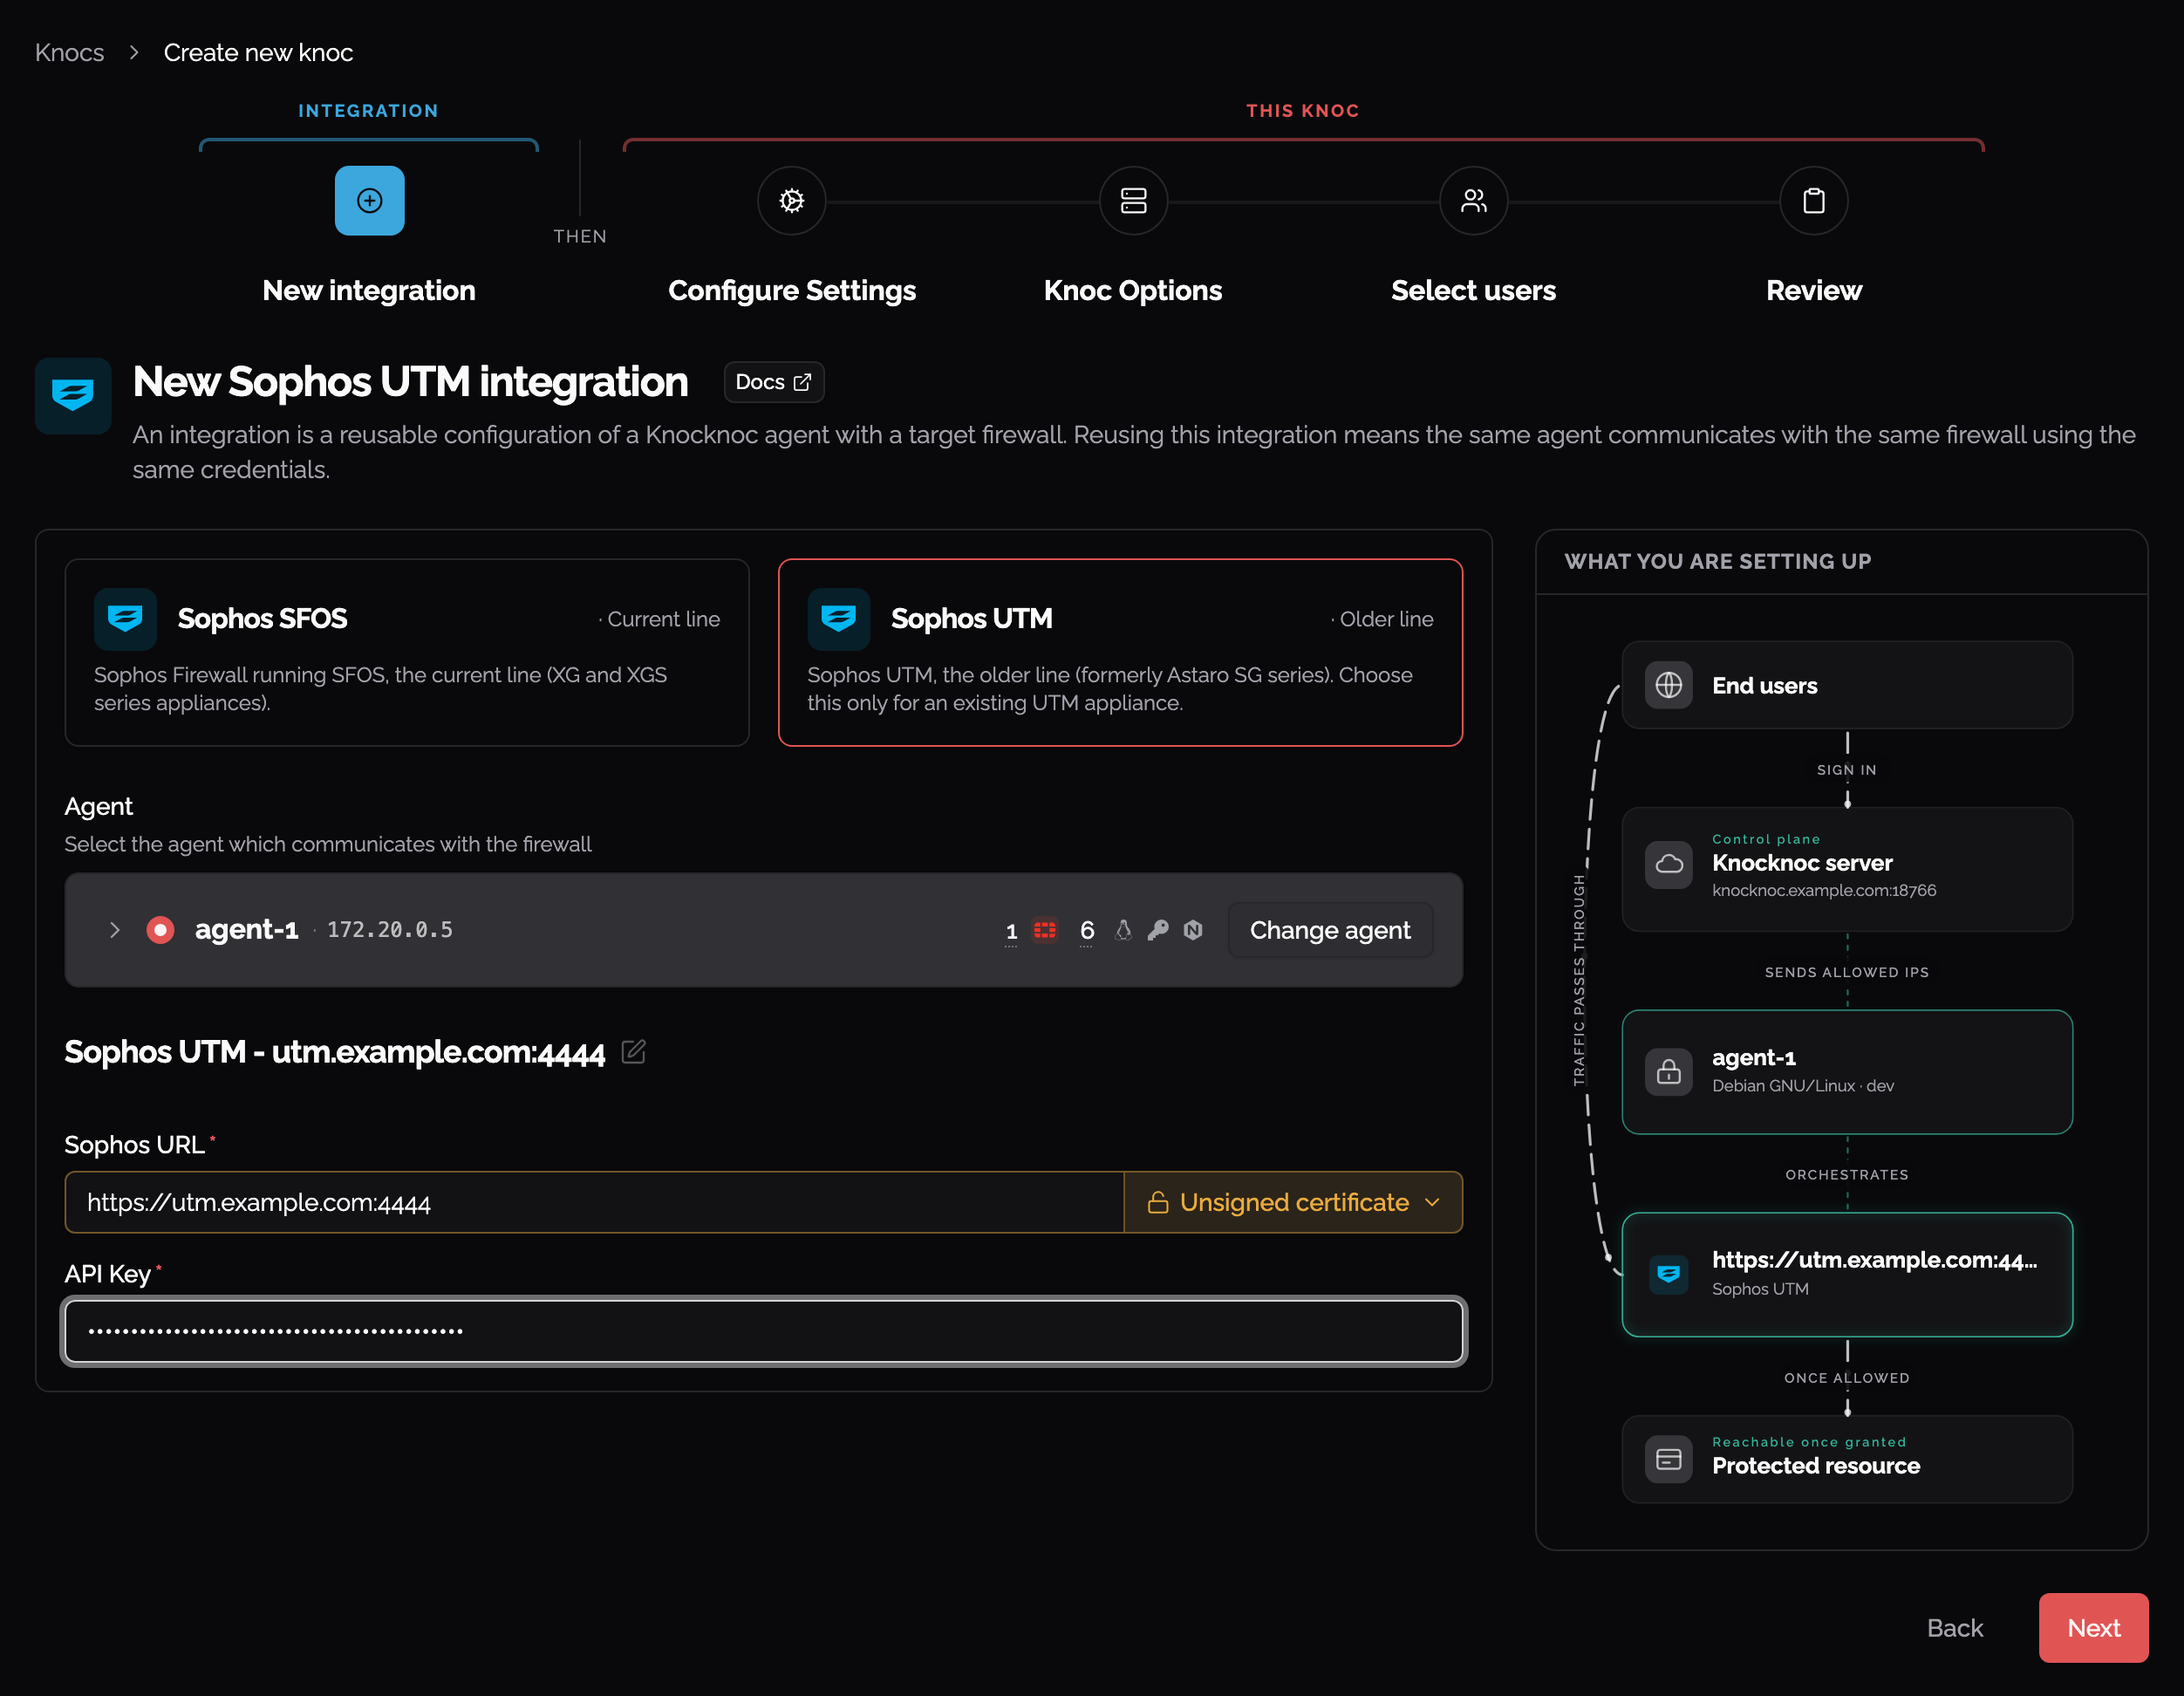The width and height of the screenshot is (2184, 1696).
Task: Click the New integration step label
Action: pos(369,290)
